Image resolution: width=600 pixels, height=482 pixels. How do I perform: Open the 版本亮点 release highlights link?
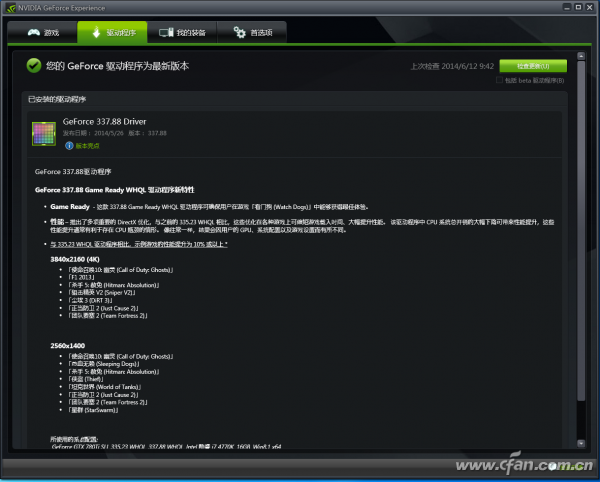[87, 146]
